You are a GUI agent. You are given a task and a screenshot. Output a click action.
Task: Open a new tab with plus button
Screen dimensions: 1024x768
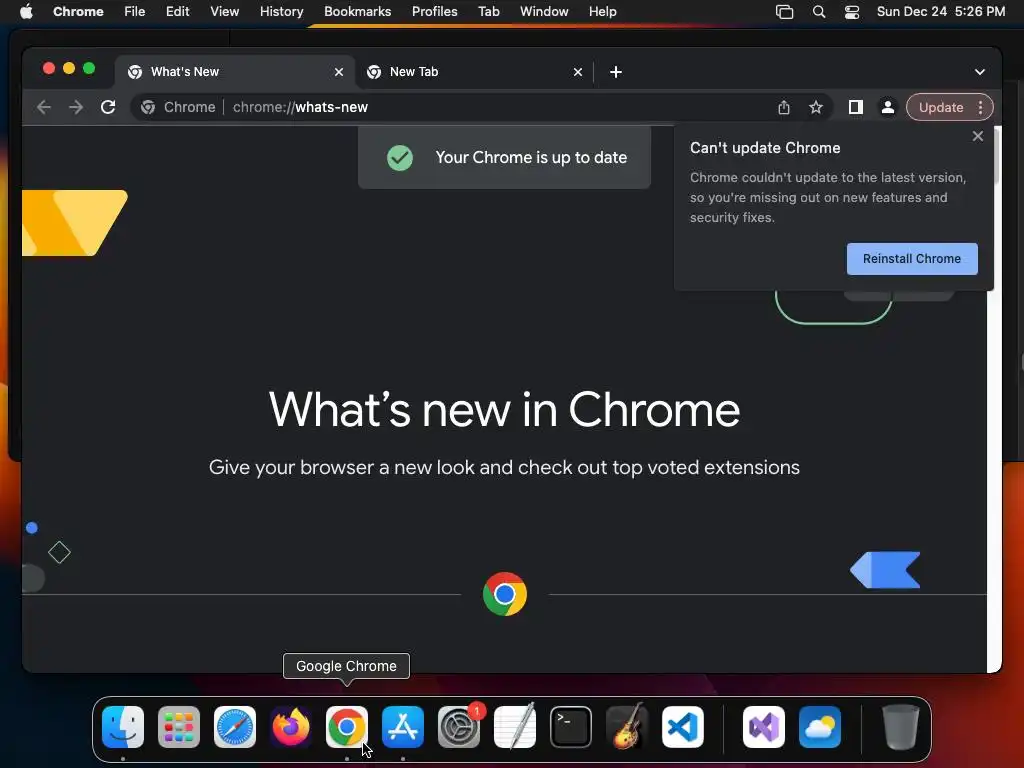click(x=616, y=72)
